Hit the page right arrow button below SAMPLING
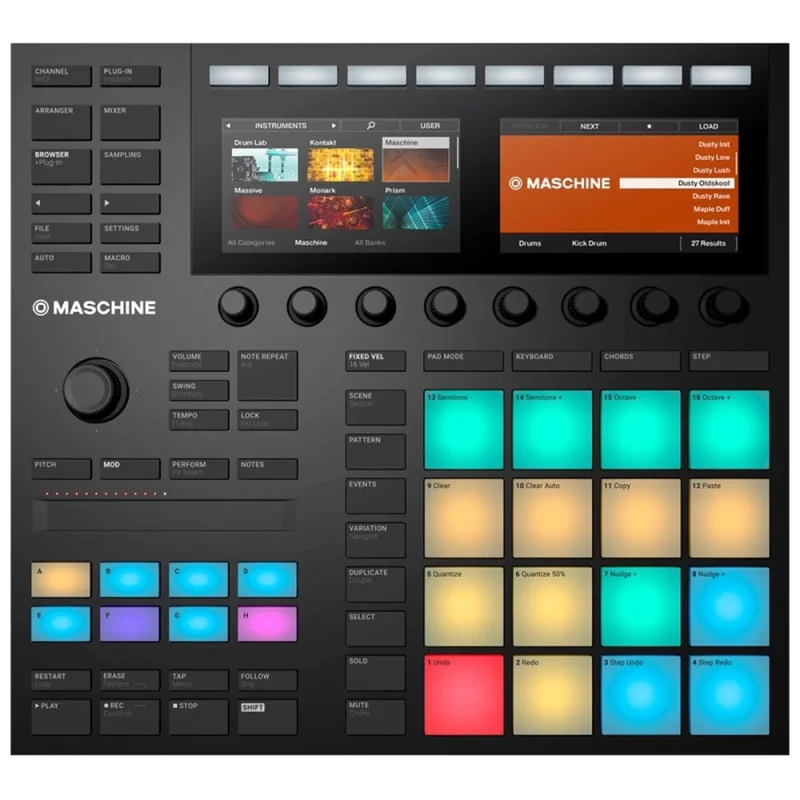 (x=130, y=203)
